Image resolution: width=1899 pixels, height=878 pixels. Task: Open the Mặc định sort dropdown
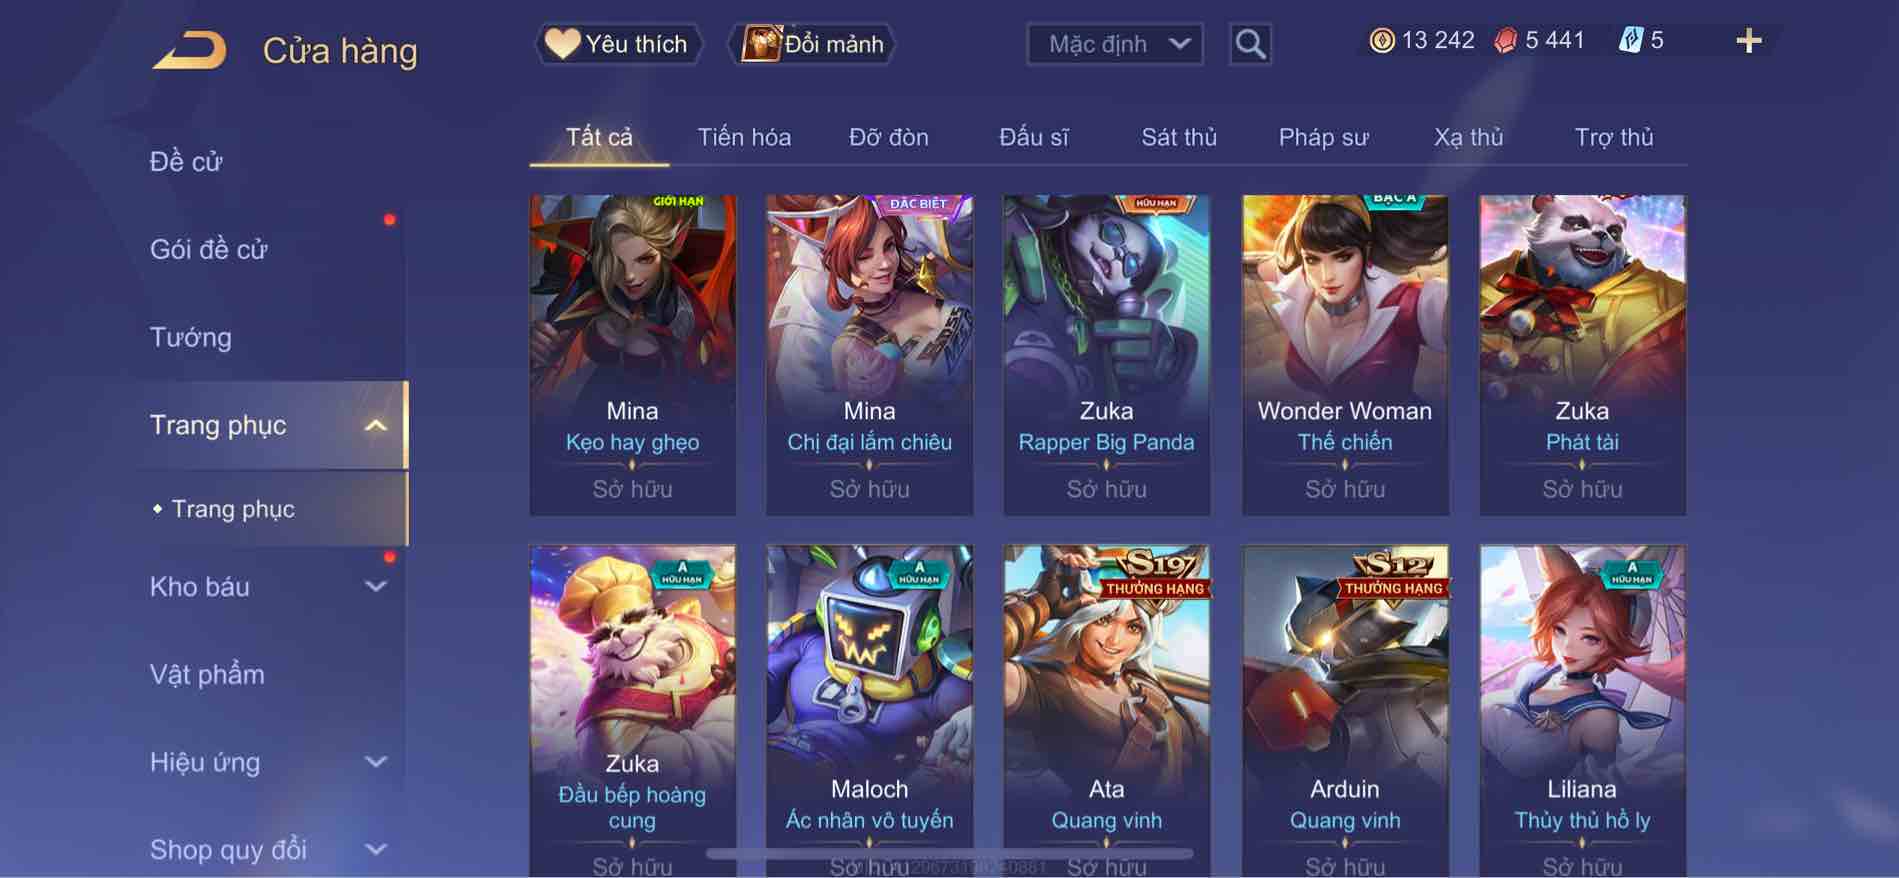pos(1114,44)
